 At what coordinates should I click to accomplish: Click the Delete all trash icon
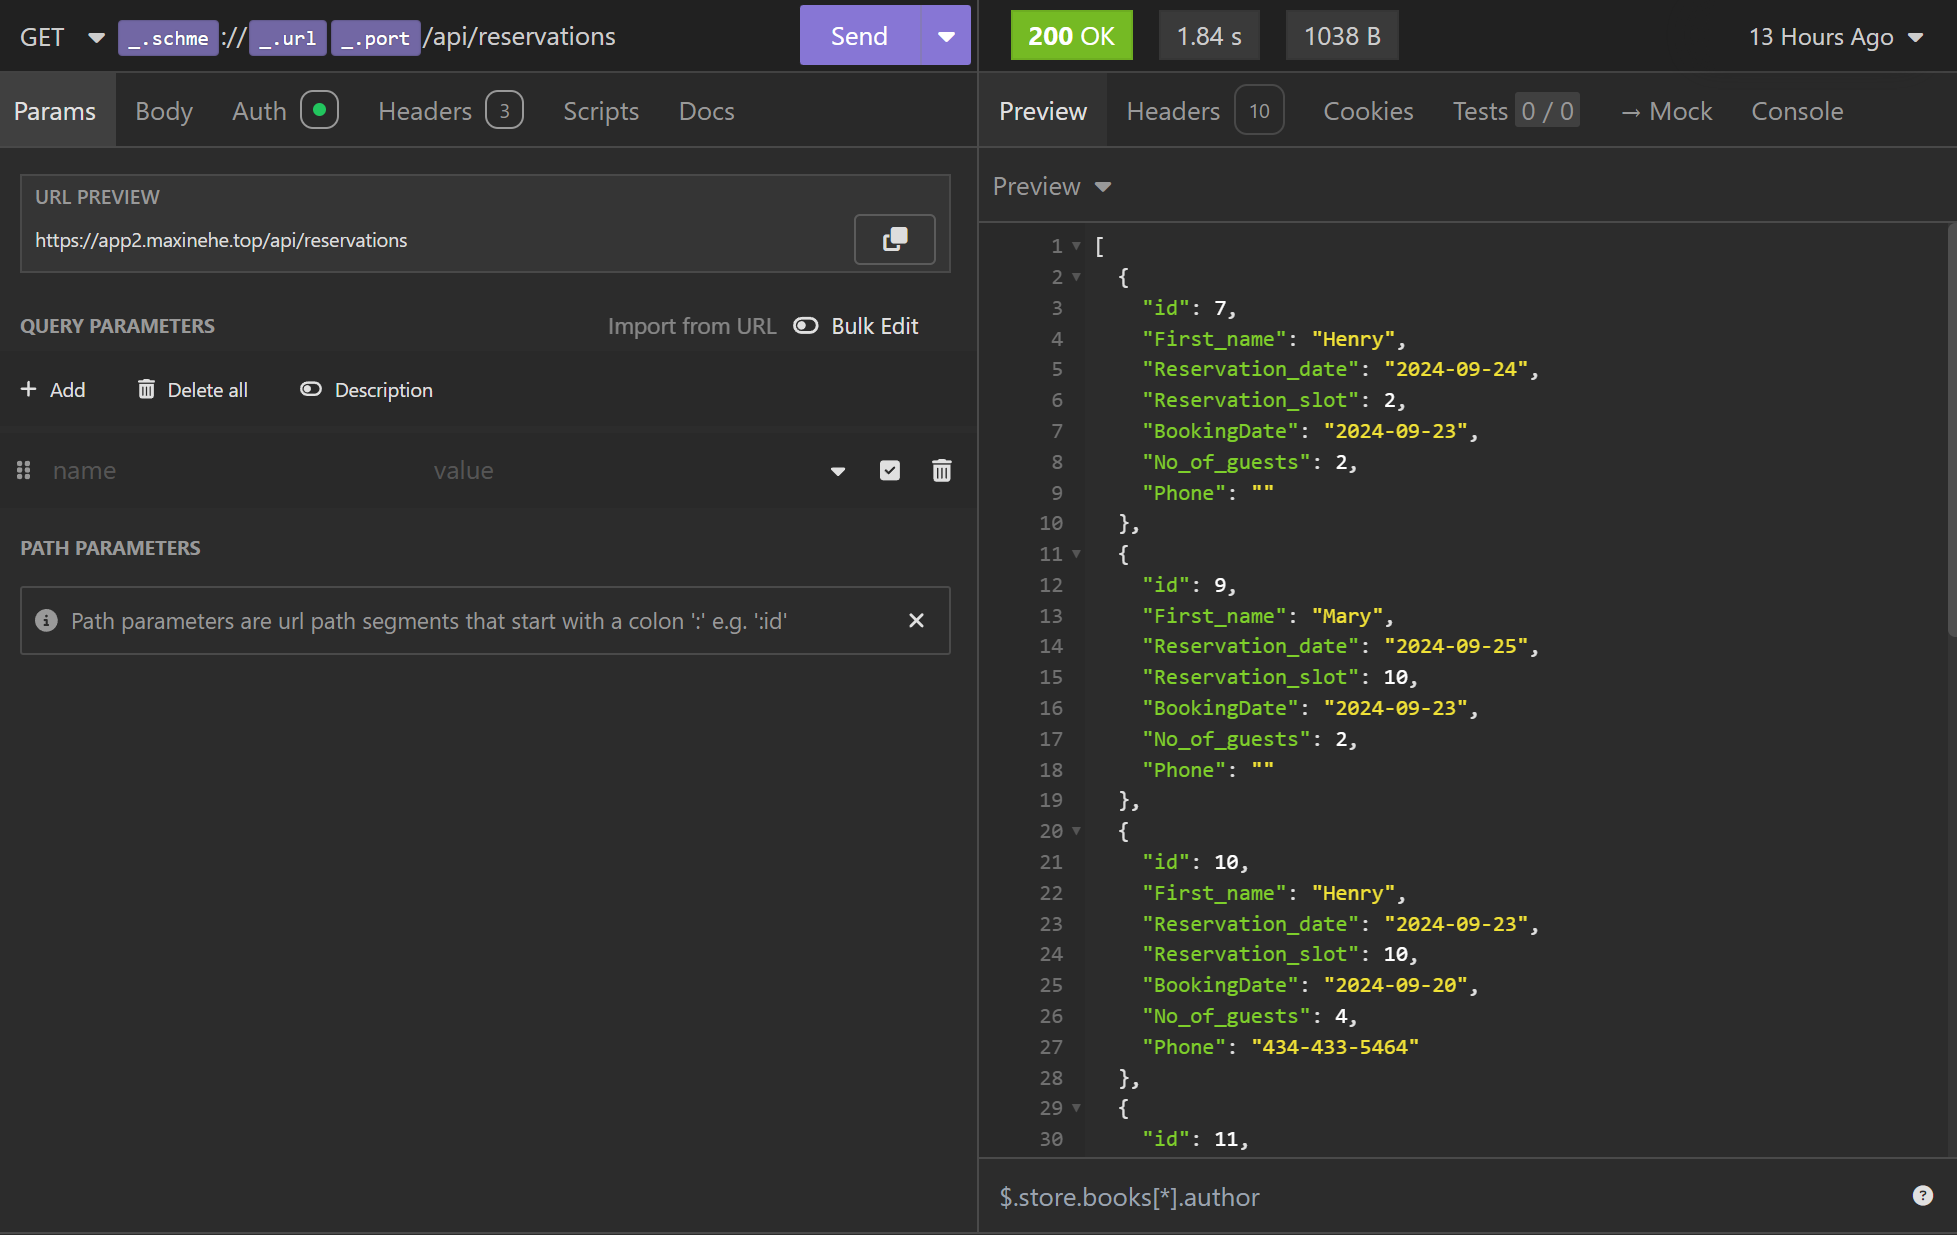point(146,389)
